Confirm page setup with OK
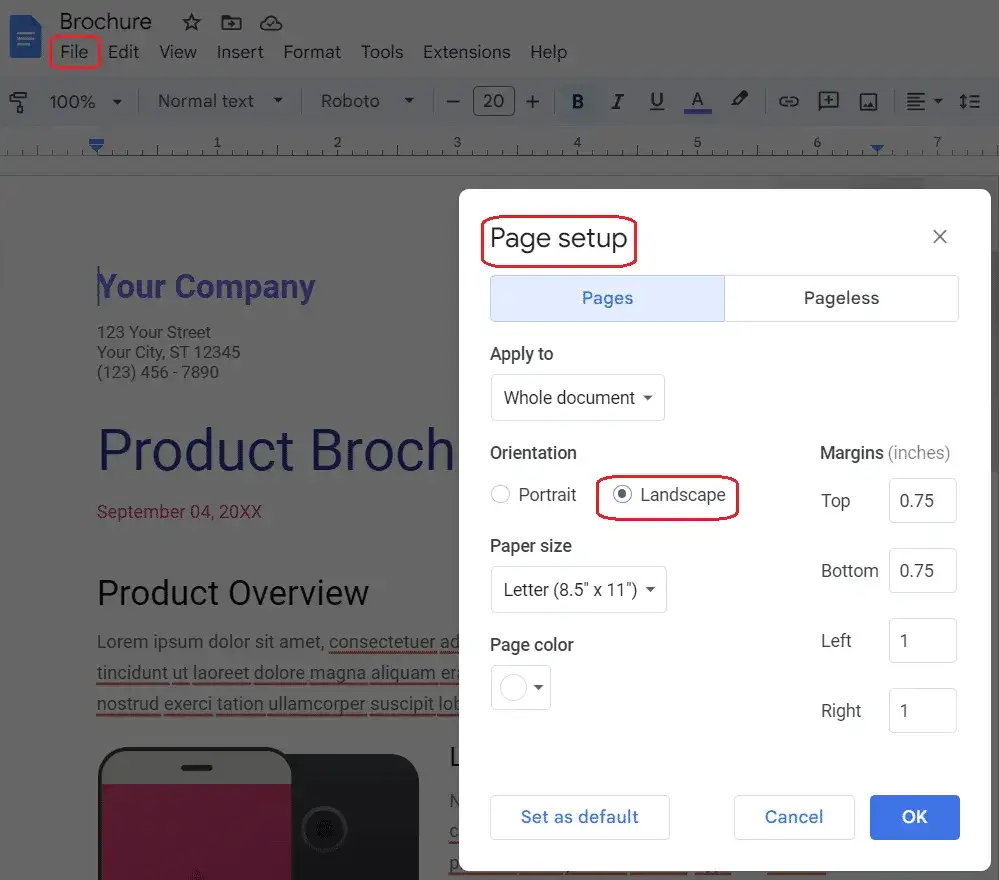 [914, 817]
